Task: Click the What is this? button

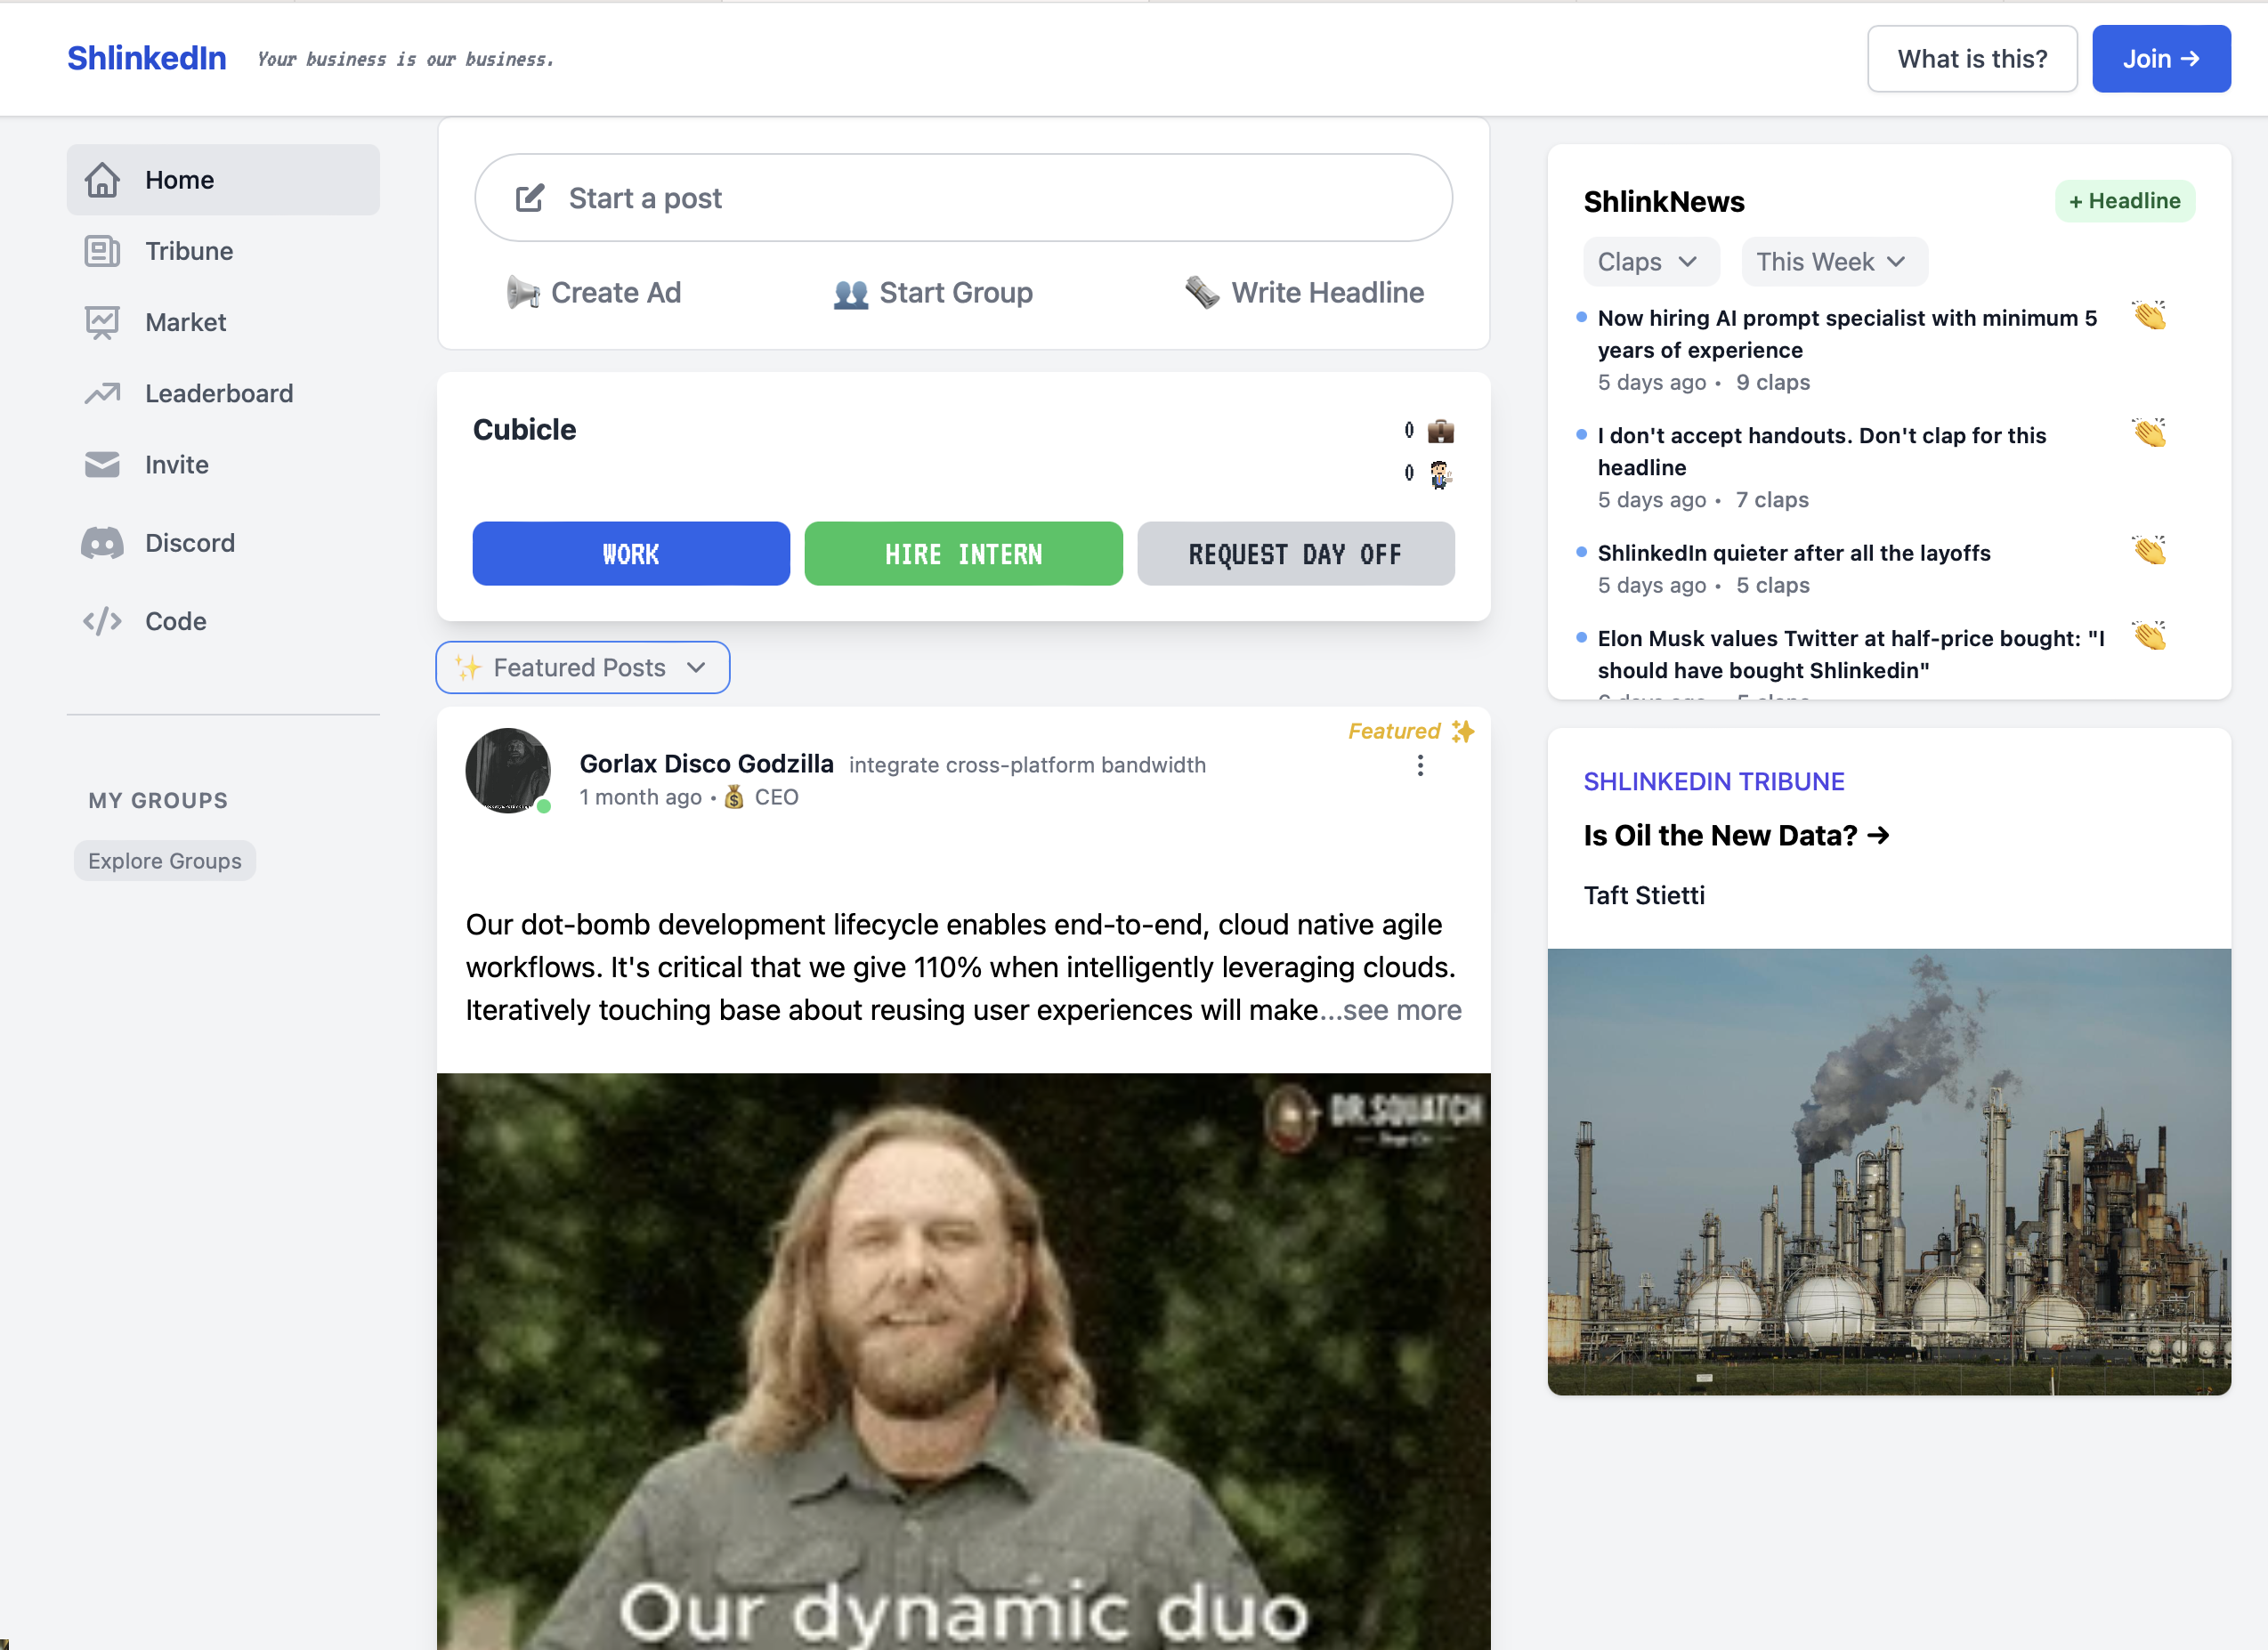Action: coord(1972,59)
